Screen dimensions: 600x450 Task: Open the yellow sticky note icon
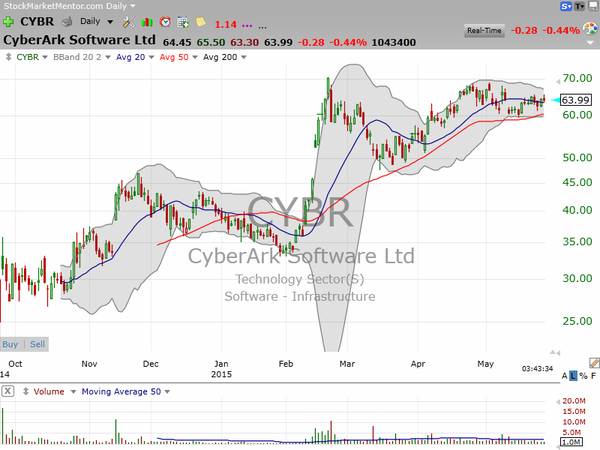click(x=201, y=22)
